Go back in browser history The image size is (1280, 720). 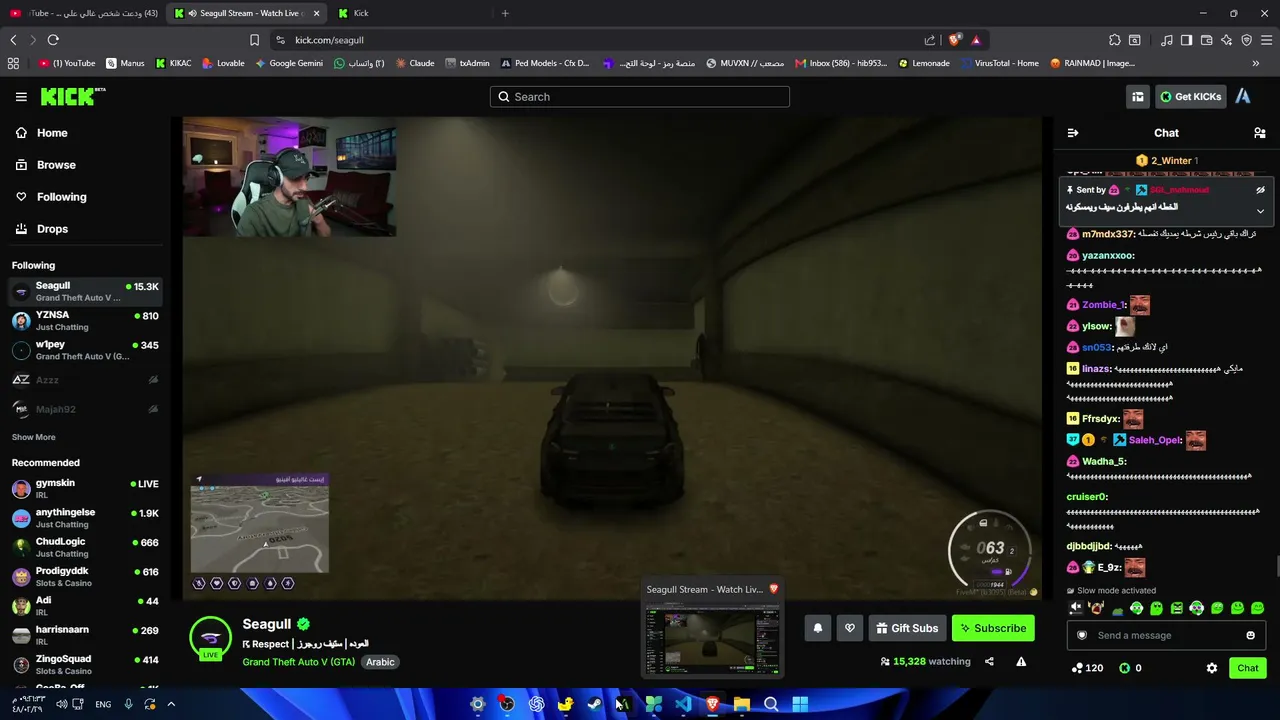[x=13, y=40]
